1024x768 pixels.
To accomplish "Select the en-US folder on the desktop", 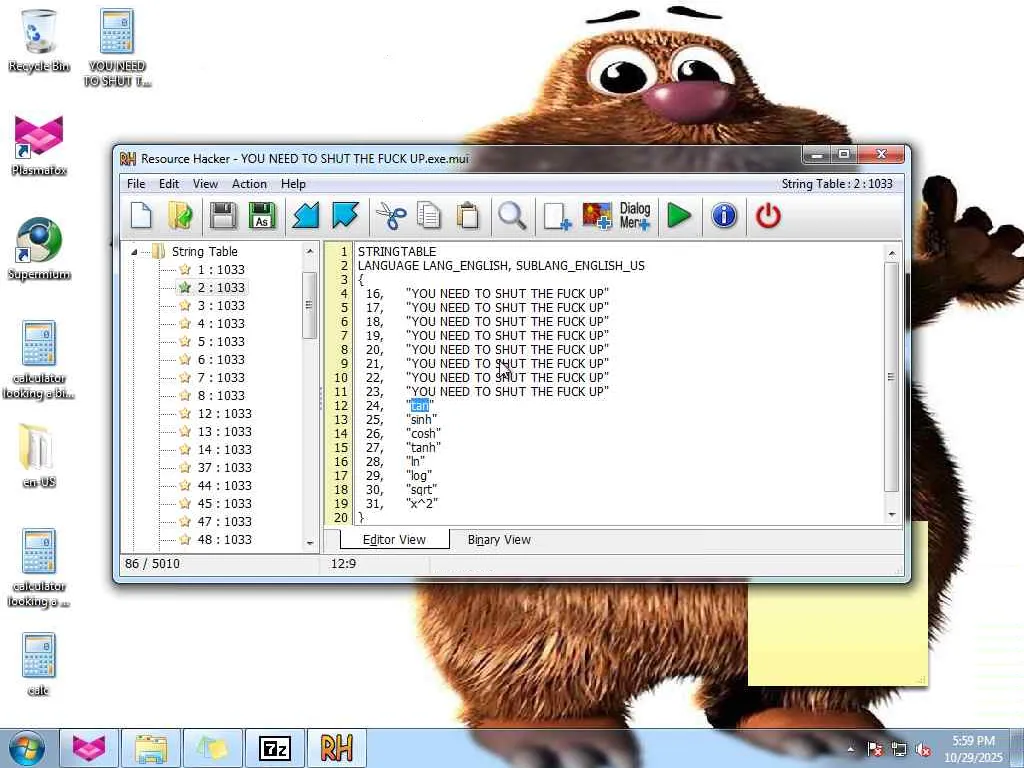I will point(39,456).
